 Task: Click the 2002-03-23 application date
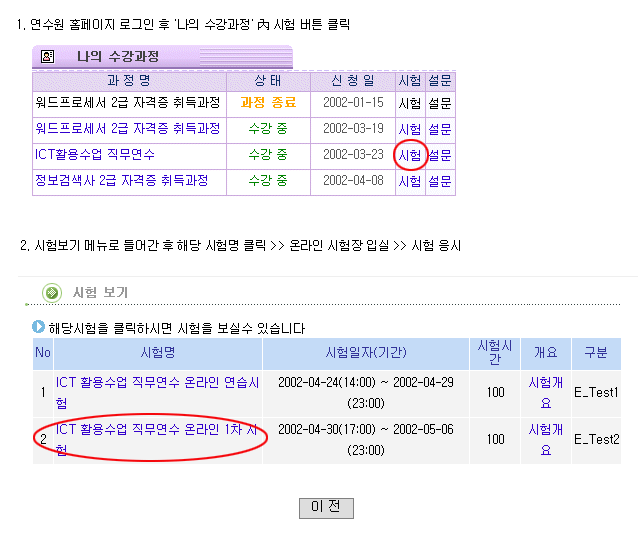(x=353, y=154)
